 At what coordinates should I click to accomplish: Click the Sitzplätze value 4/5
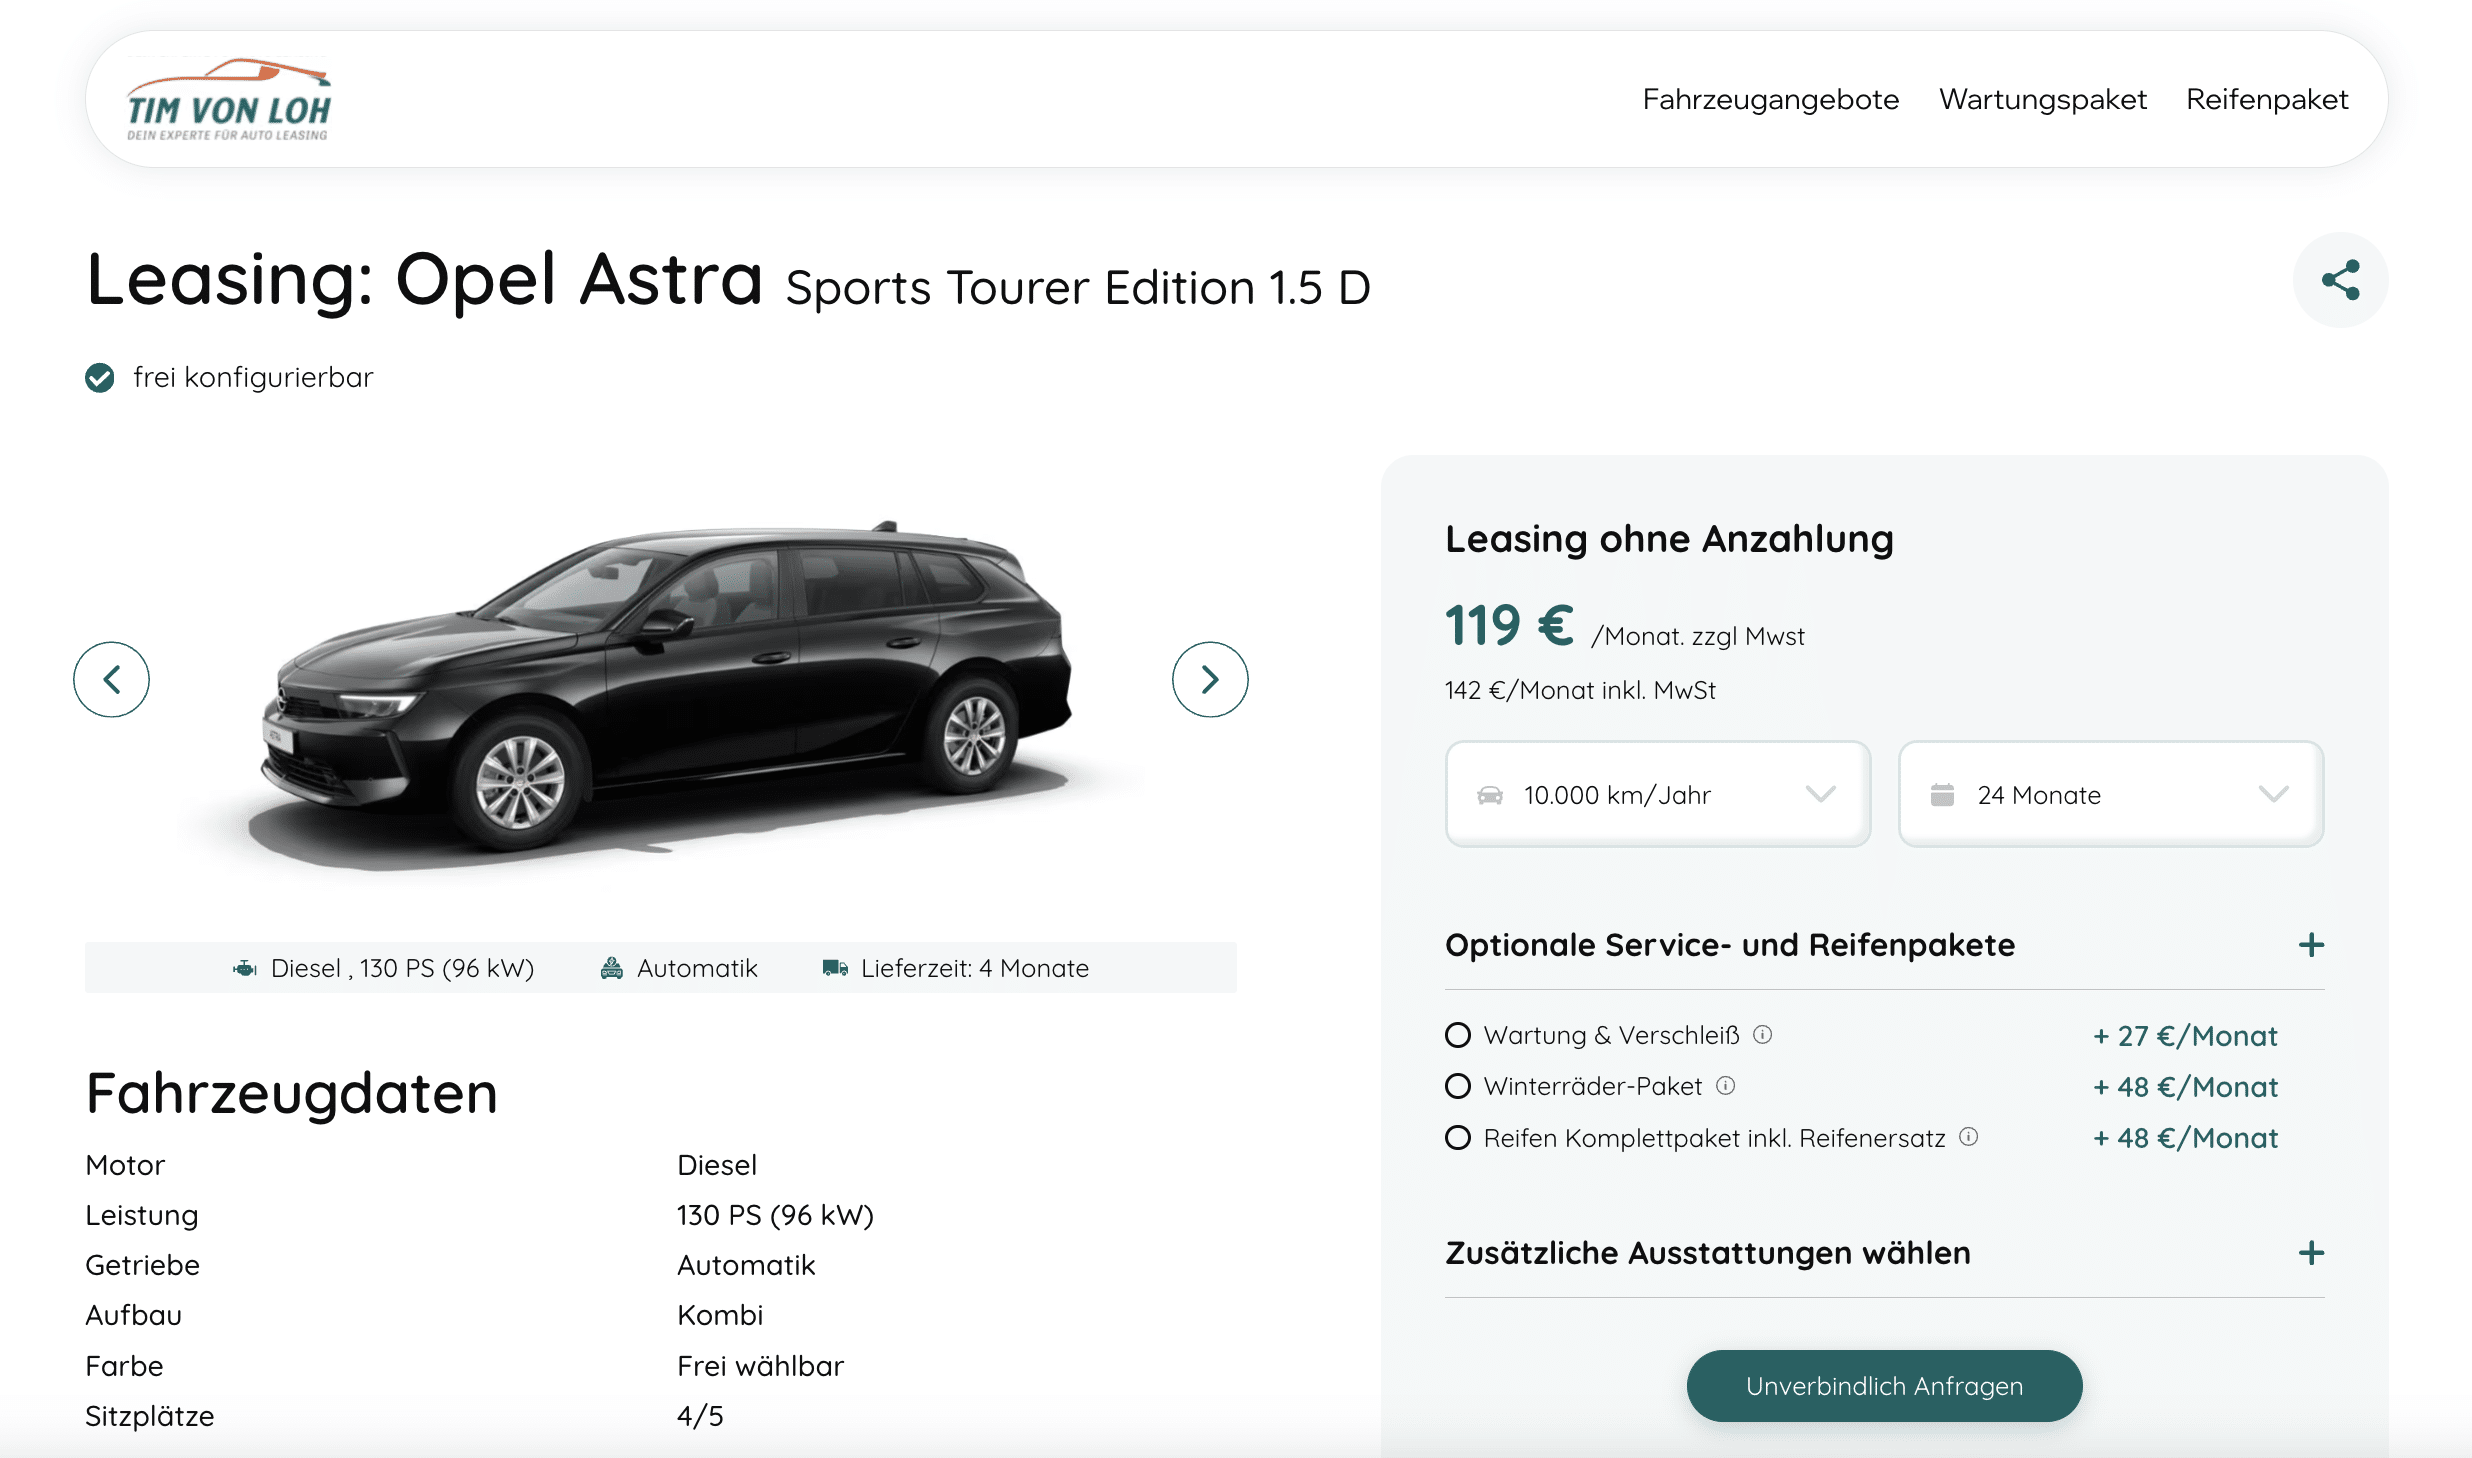point(700,1416)
